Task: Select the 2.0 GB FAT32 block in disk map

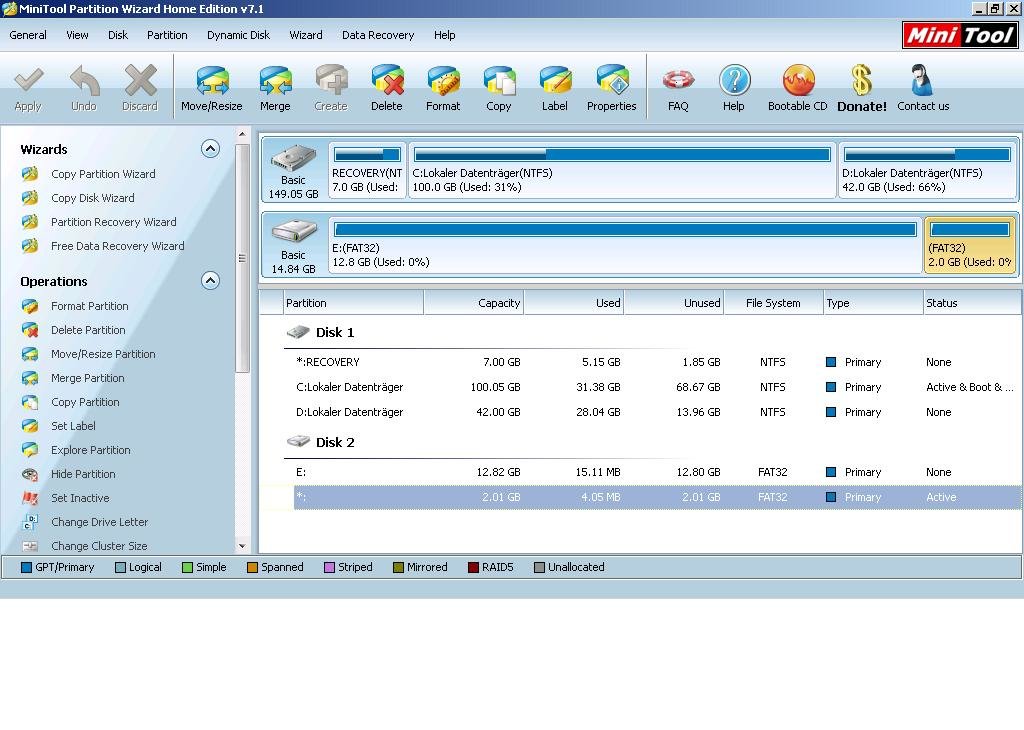Action: coord(970,246)
